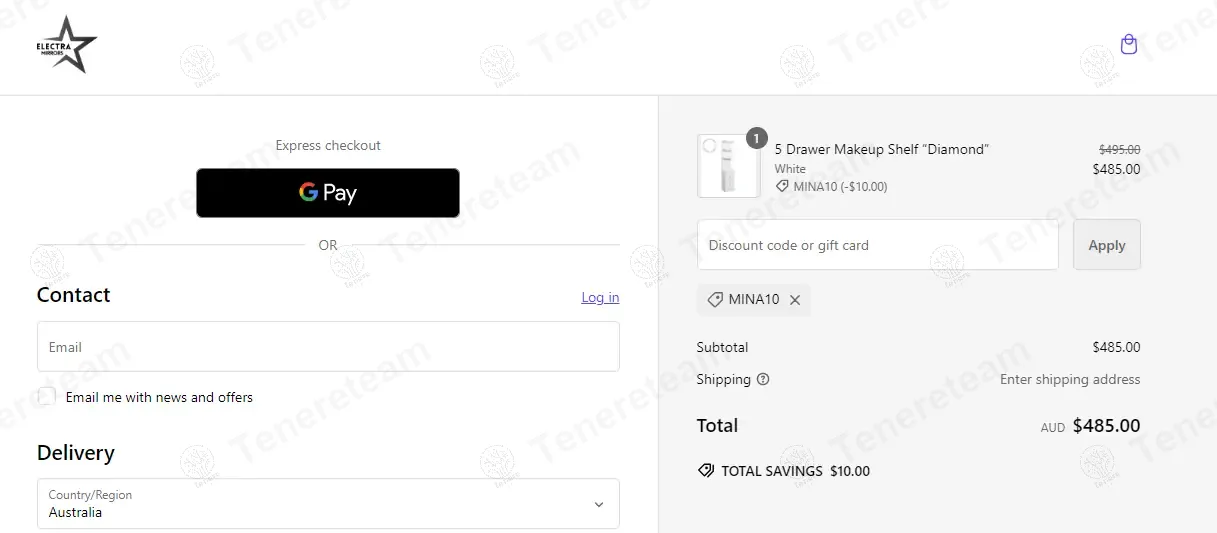Click the 'Email me with news and offers' label
This screenshot has height=533, width=1217.
[159, 397]
